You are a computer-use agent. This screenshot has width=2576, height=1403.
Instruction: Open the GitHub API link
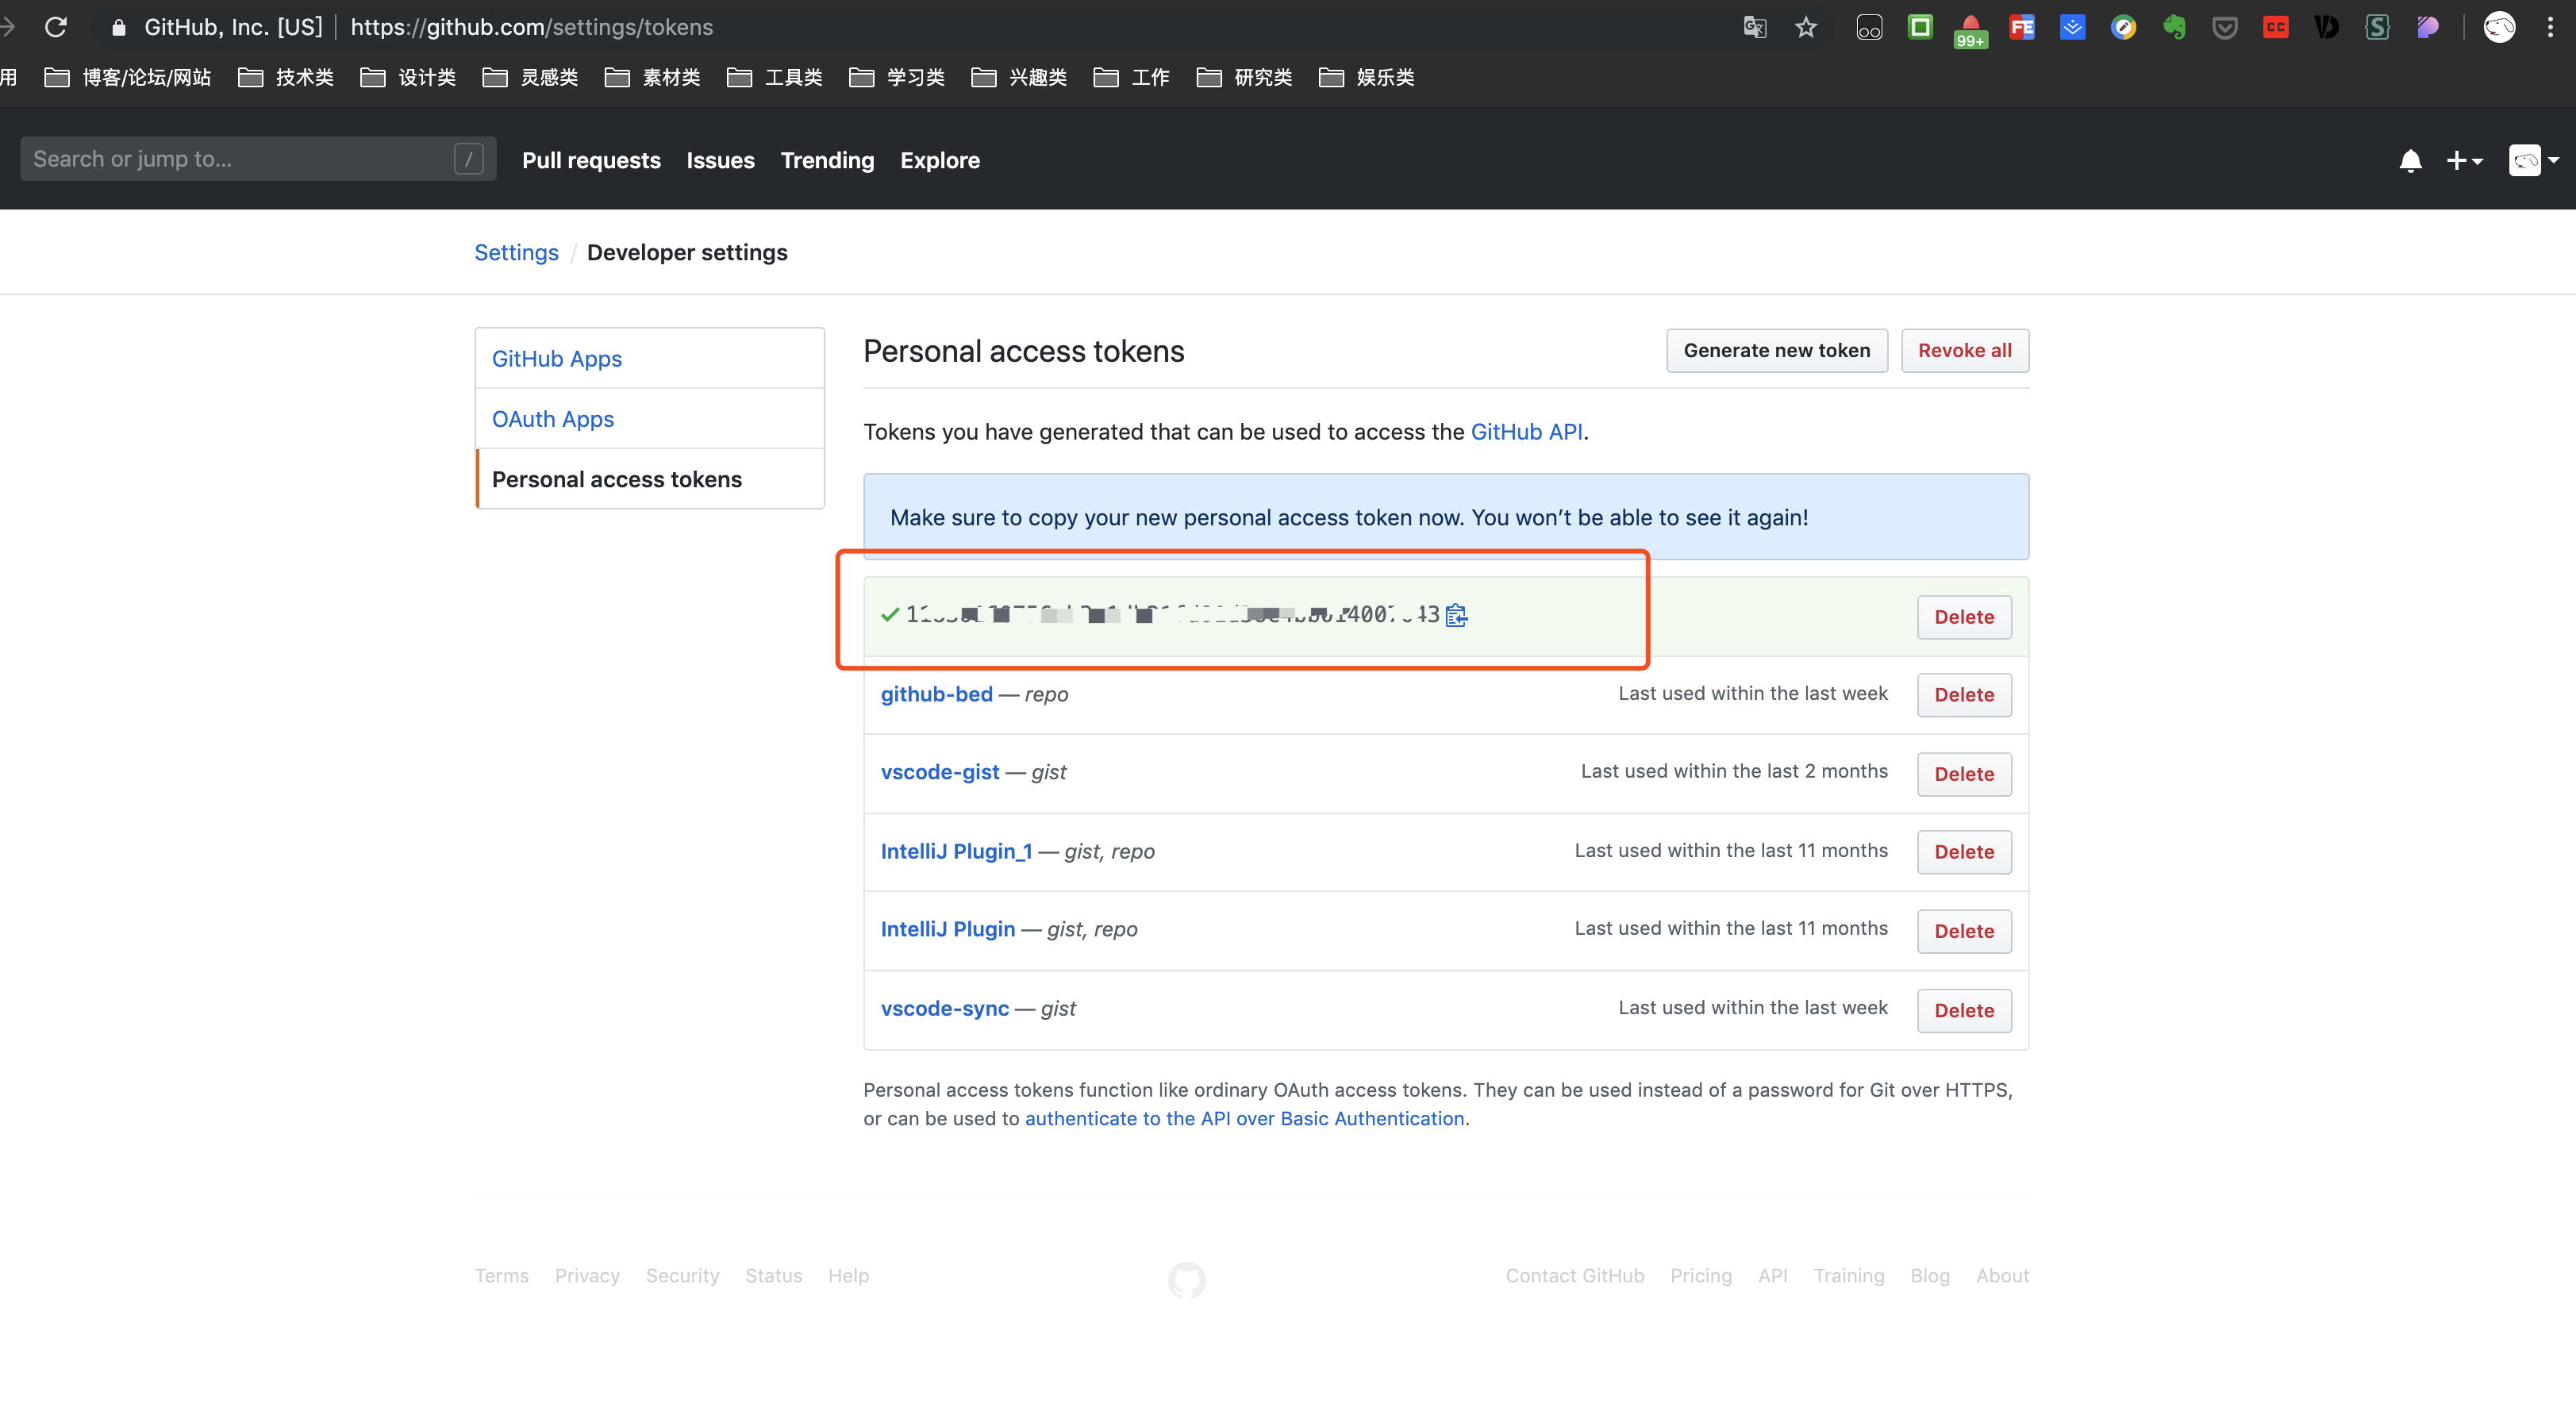(1526, 431)
